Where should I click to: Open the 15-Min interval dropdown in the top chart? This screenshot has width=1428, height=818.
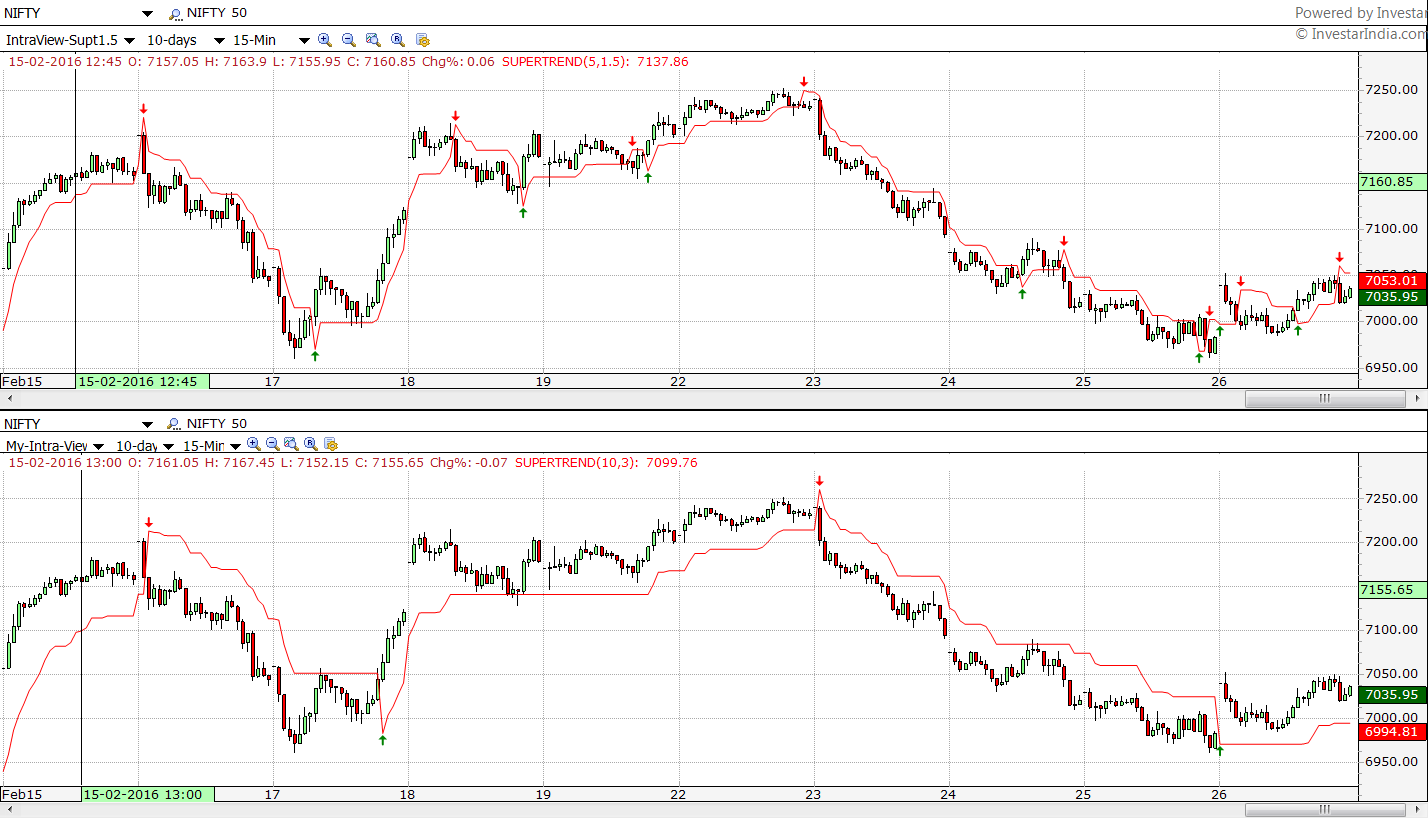click(304, 40)
